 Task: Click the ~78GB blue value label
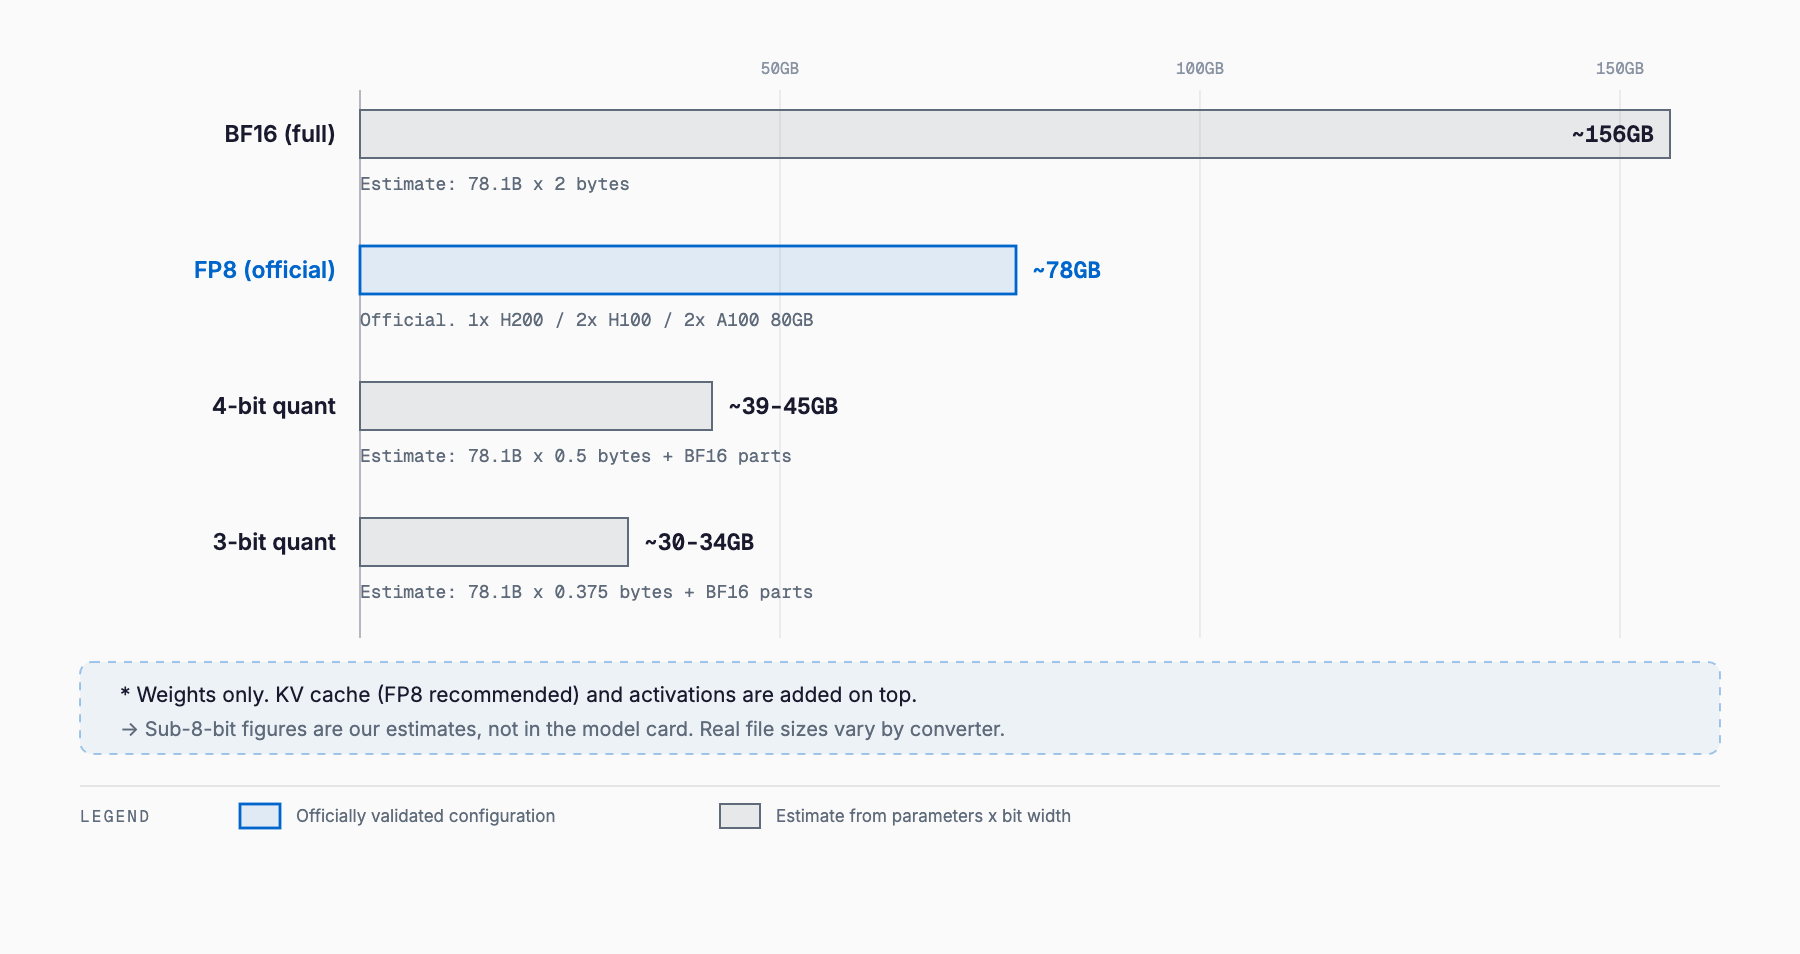pos(1066,270)
